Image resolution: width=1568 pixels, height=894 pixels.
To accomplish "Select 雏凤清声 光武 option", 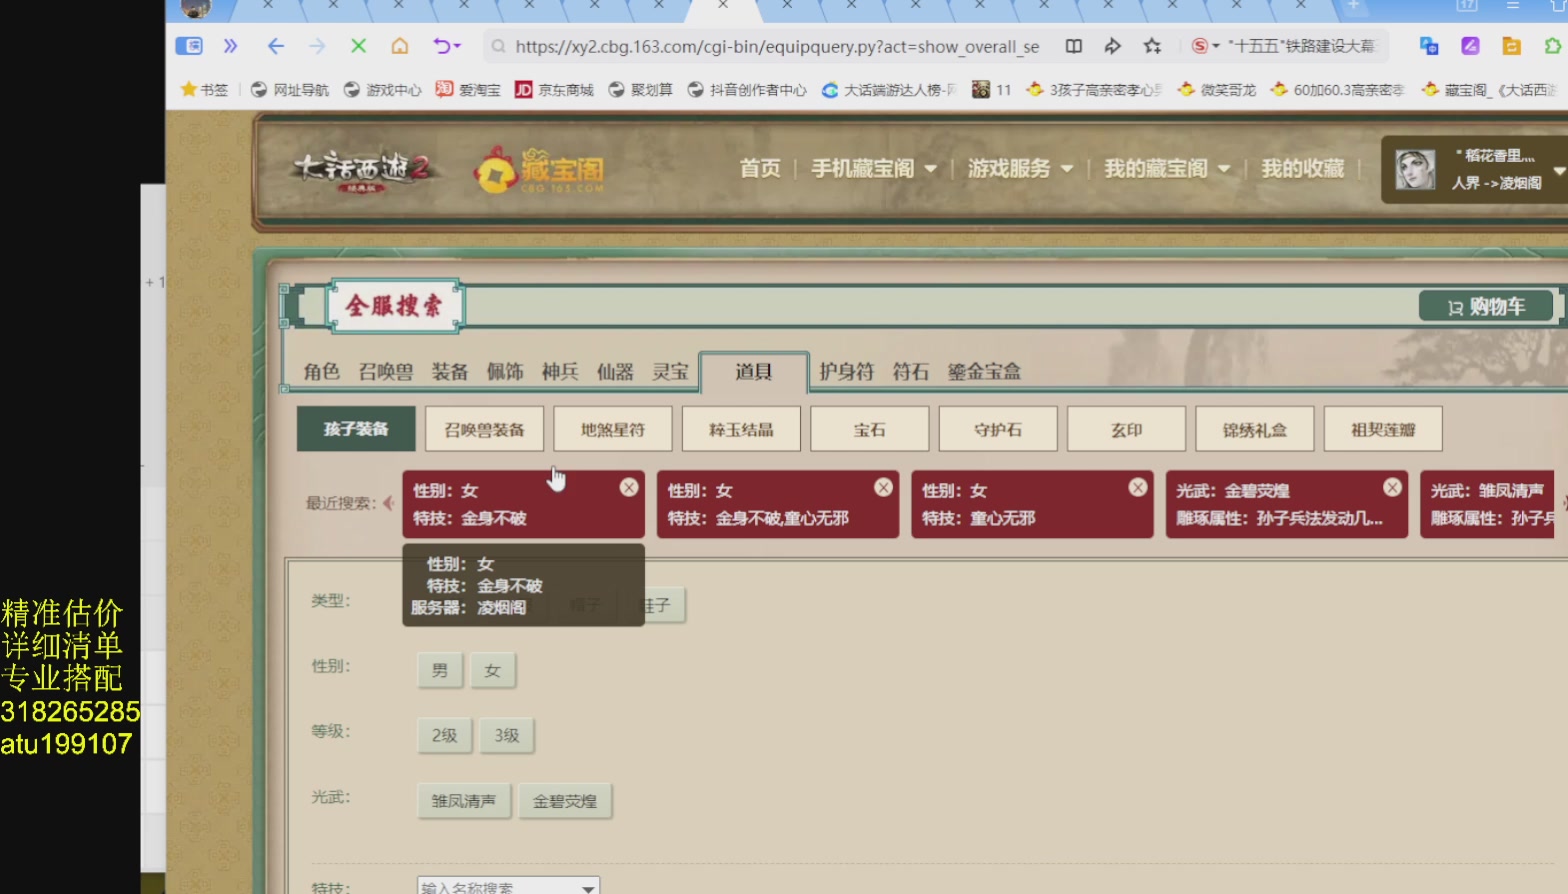I will point(464,801).
